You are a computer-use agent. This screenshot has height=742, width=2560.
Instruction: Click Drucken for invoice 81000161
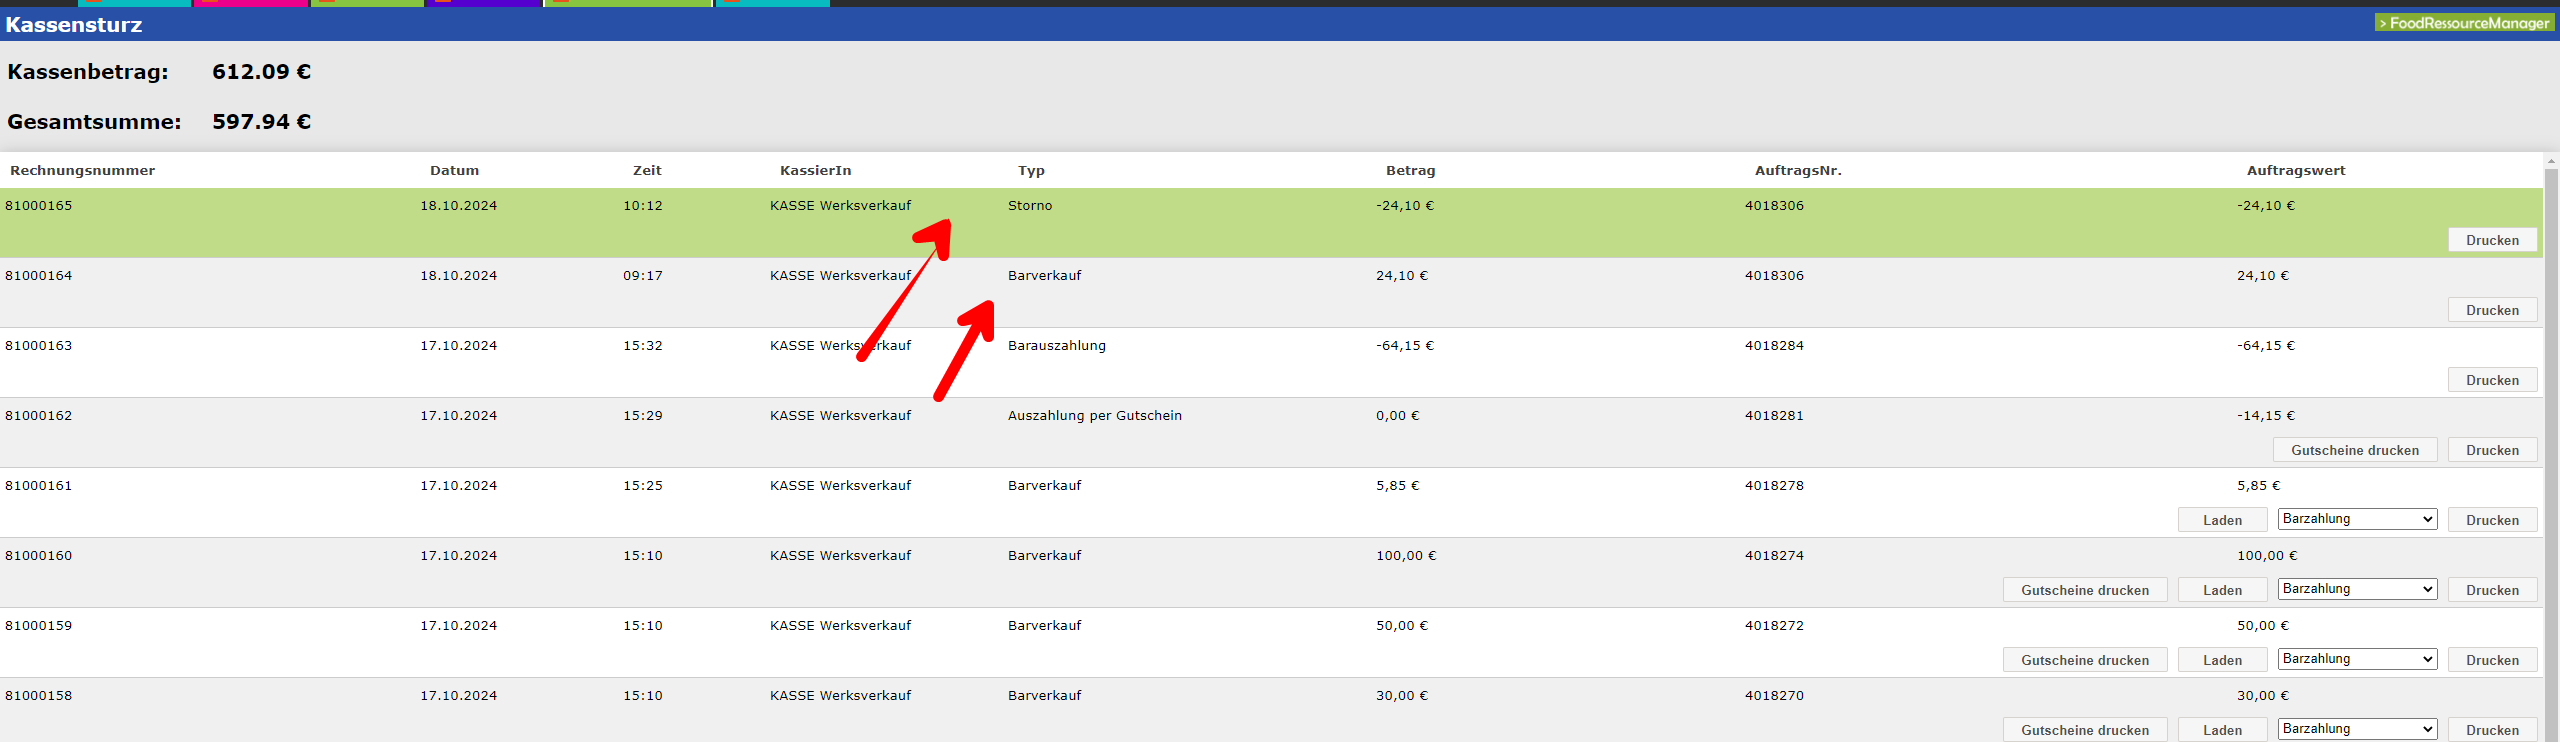tap(2492, 520)
